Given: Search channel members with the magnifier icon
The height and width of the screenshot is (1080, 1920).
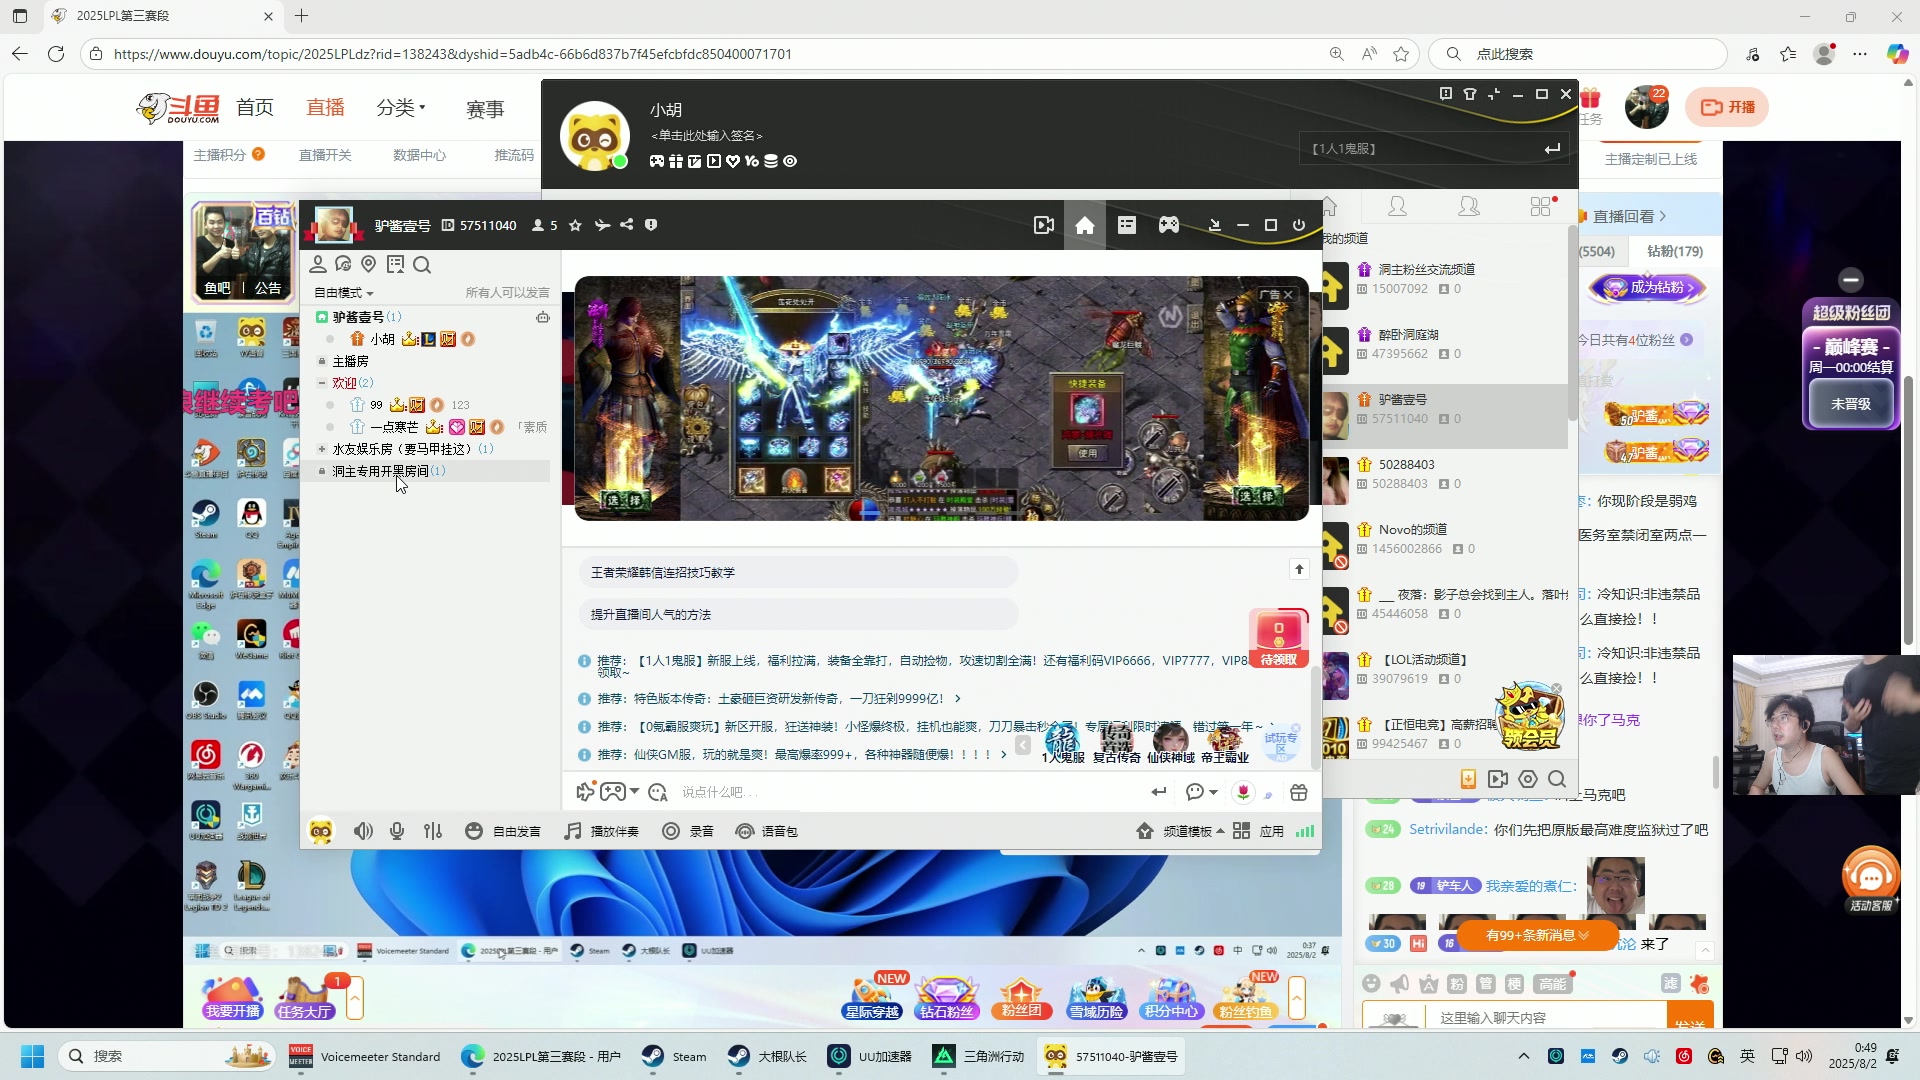Looking at the screenshot, I should [x=422, y=265].
